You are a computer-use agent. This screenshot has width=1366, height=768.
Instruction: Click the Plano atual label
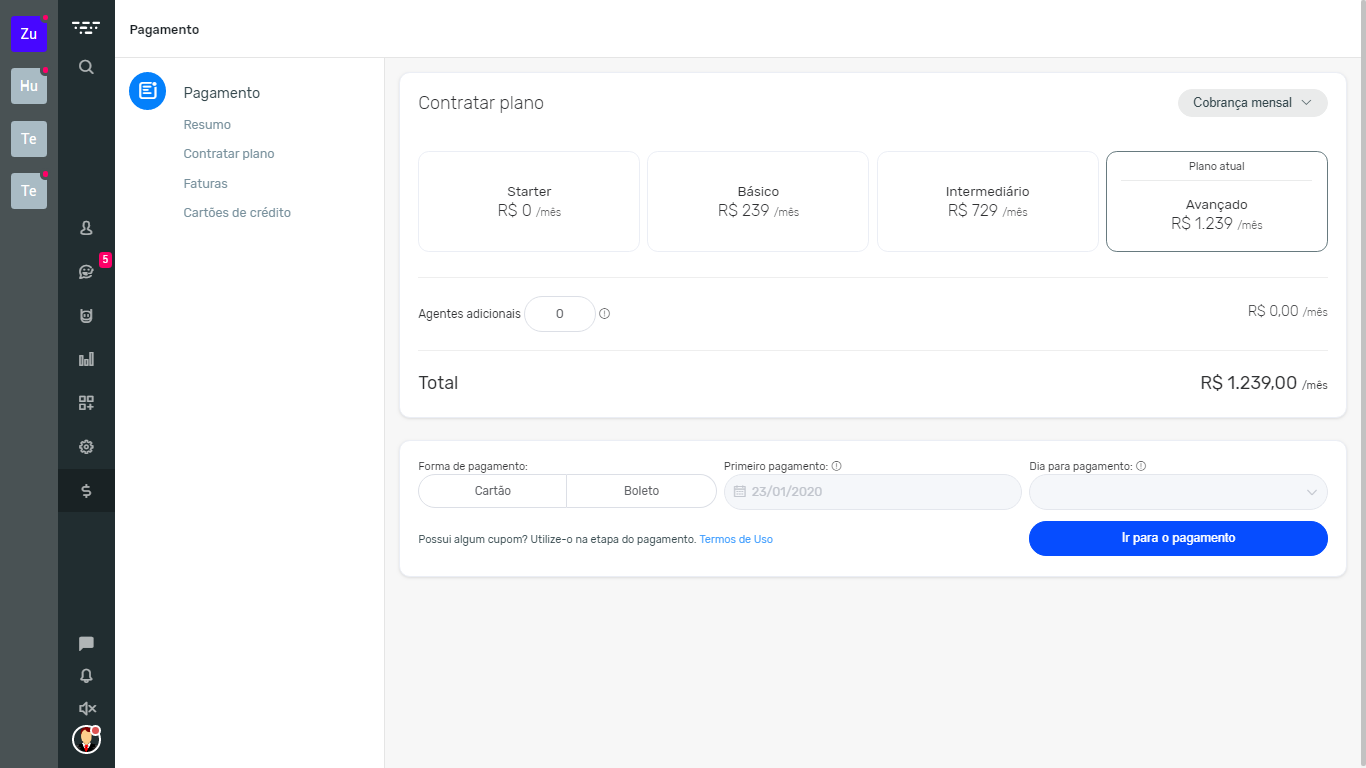(x=1216, y=166)
